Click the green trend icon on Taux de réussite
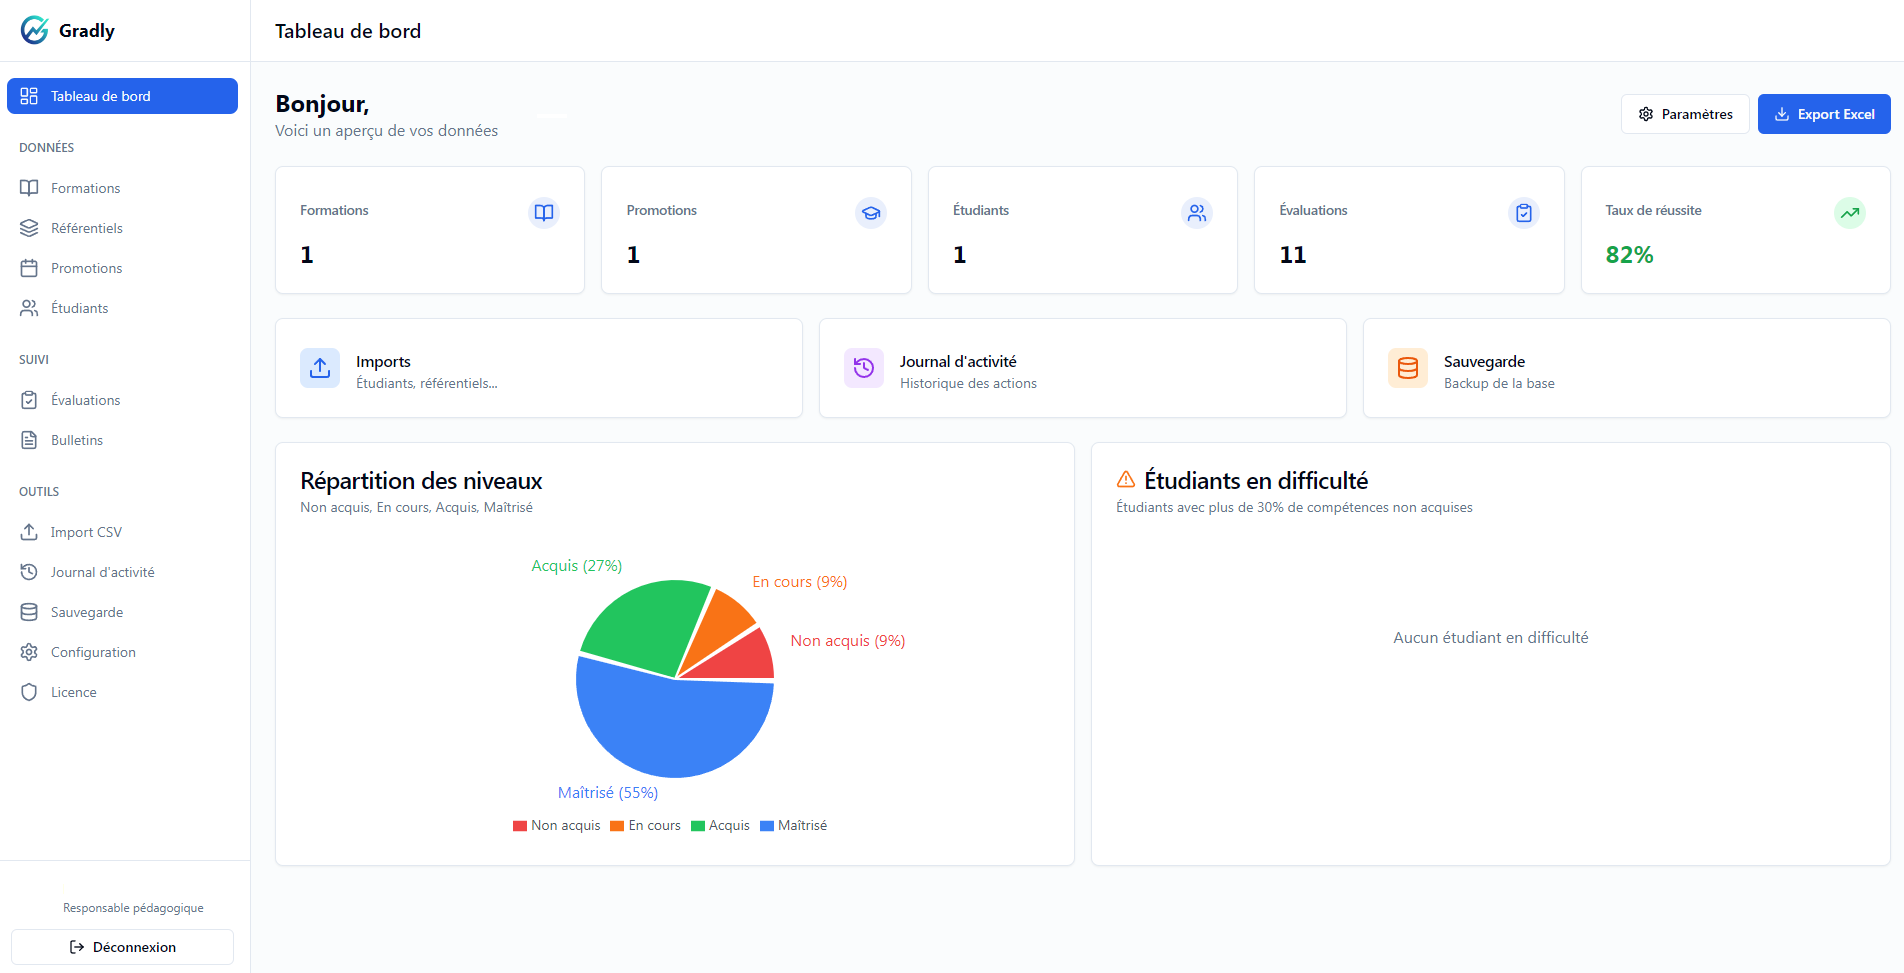Screen dimensions: 1904x973 1850,212
